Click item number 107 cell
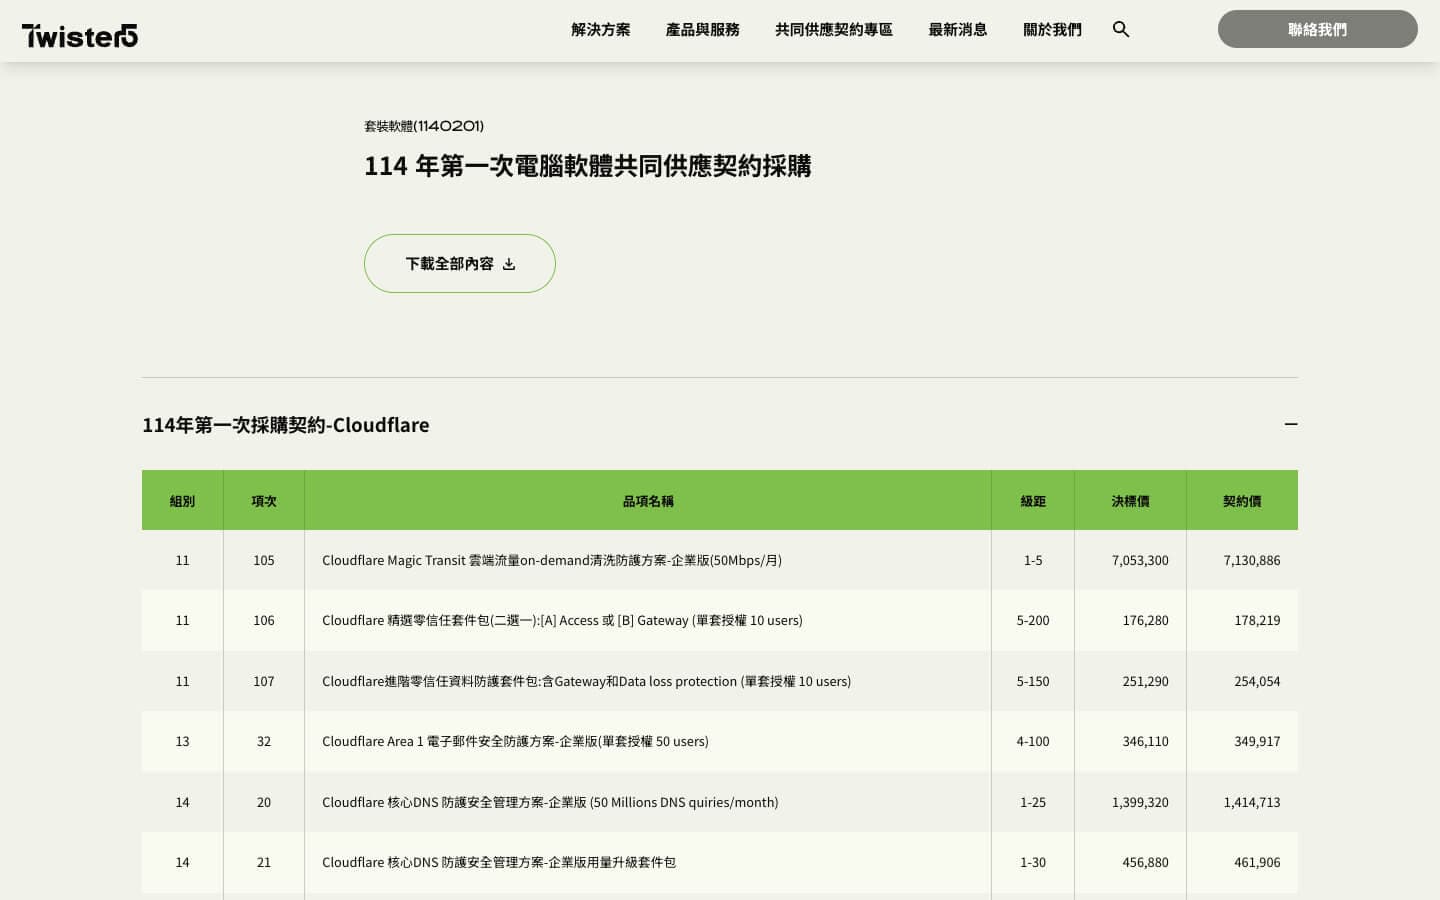Viewport: 1440px width, 900px height. (264, 681)
